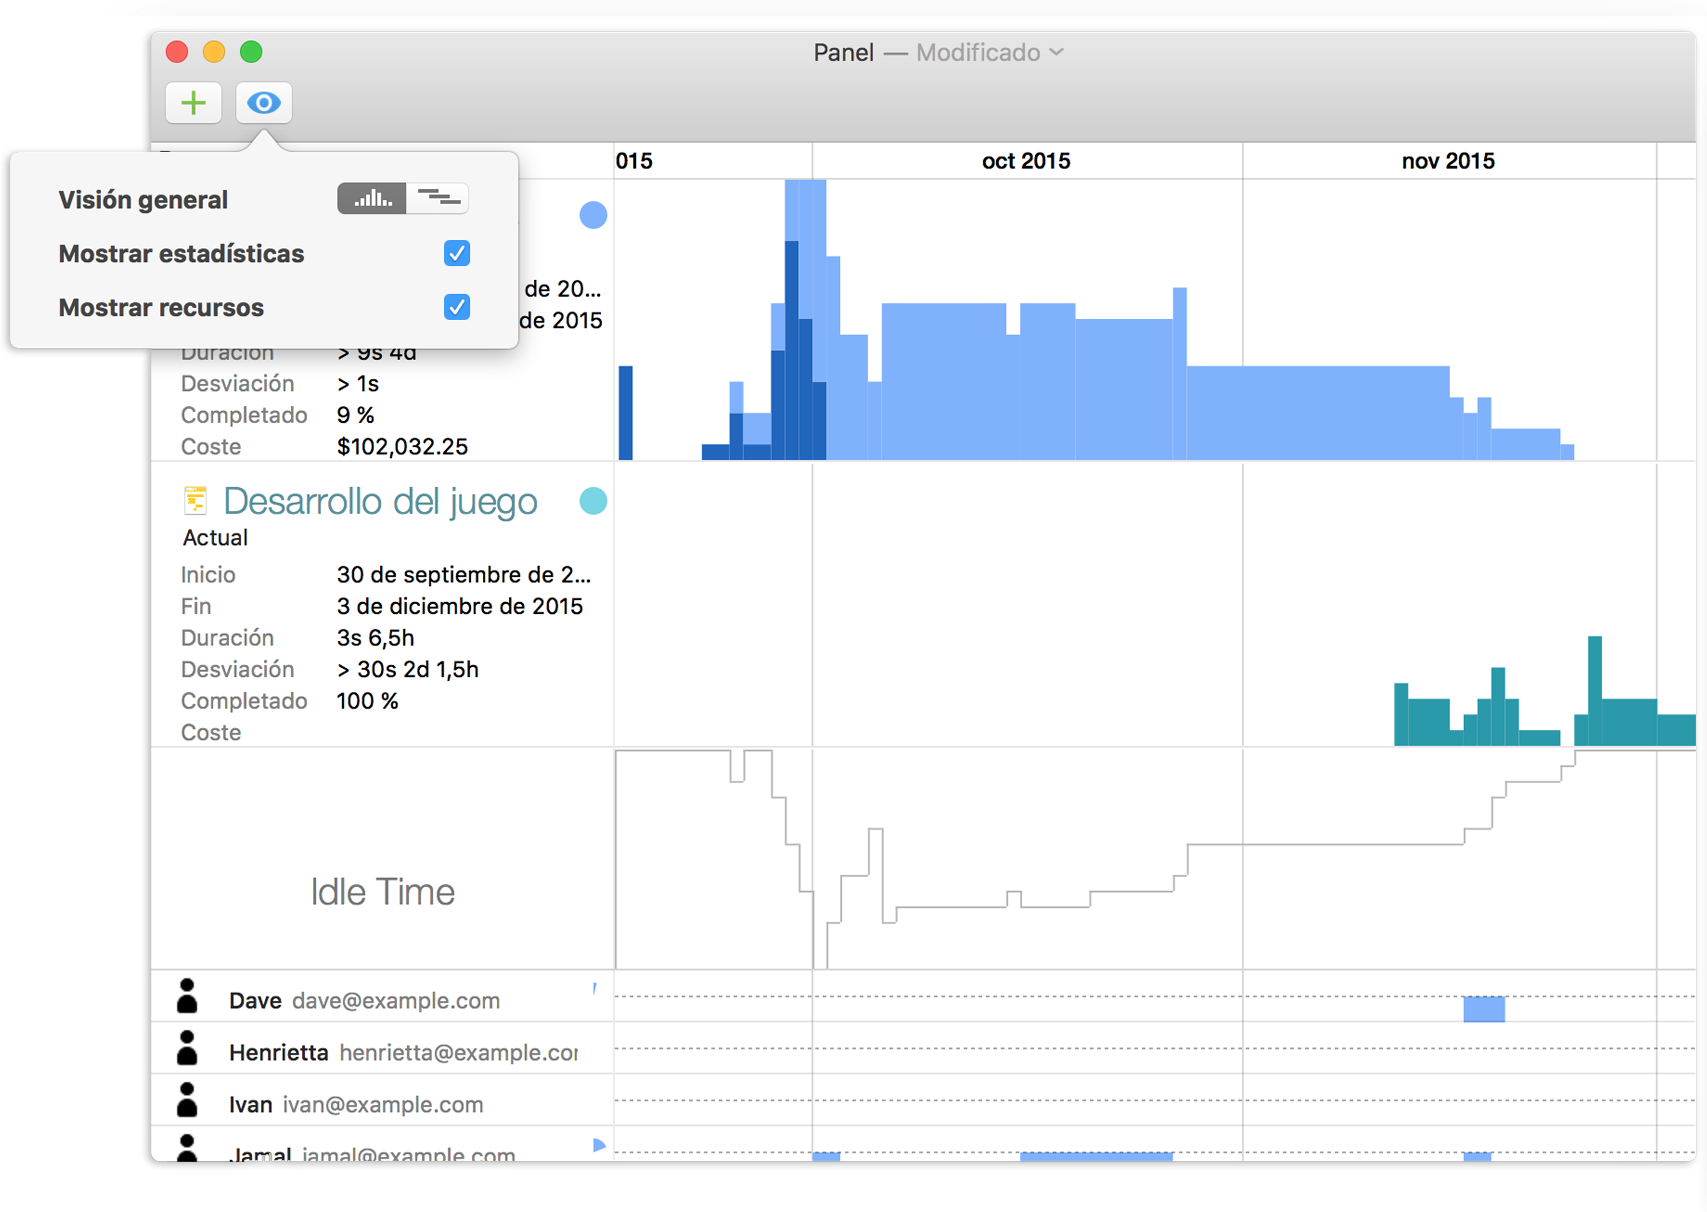The height and width of the screenshot is (1212, 1707).
Task: Select histogram view in Visión general
Action: (372, 199)
